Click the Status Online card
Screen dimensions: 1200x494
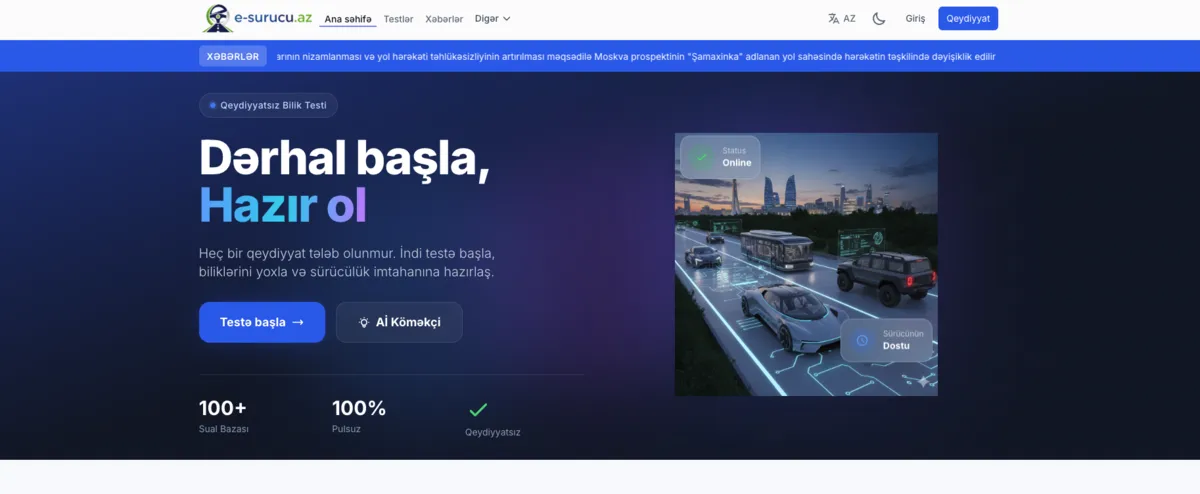[x=720, y=157]
